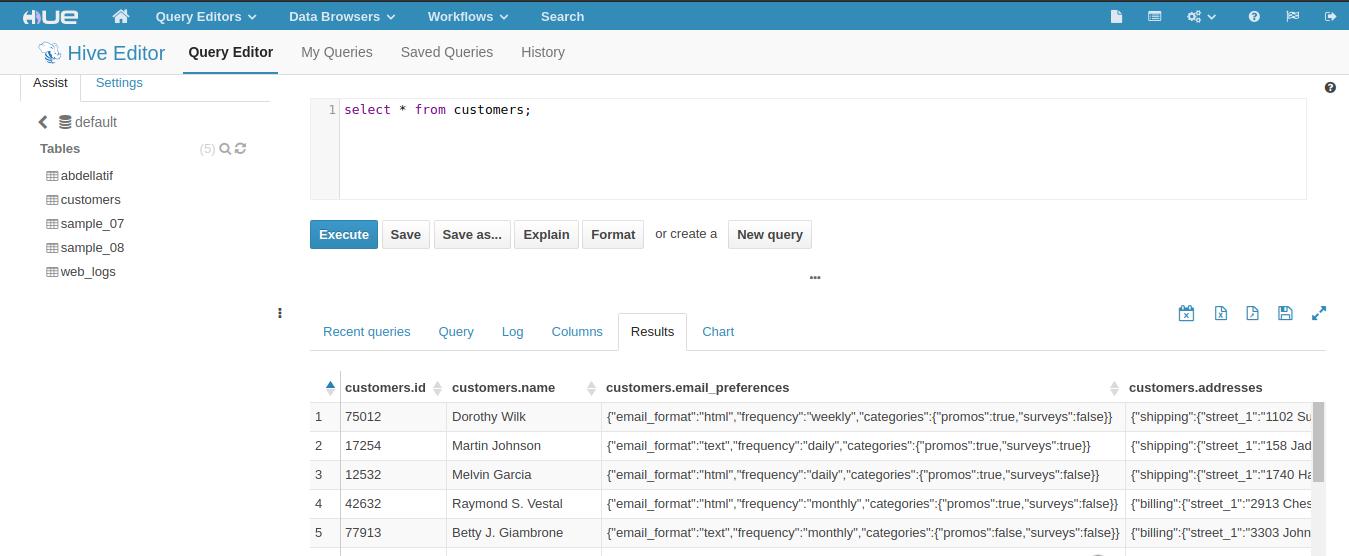
Task: Open the Saved Queries tab
Action: click(447, 52)
